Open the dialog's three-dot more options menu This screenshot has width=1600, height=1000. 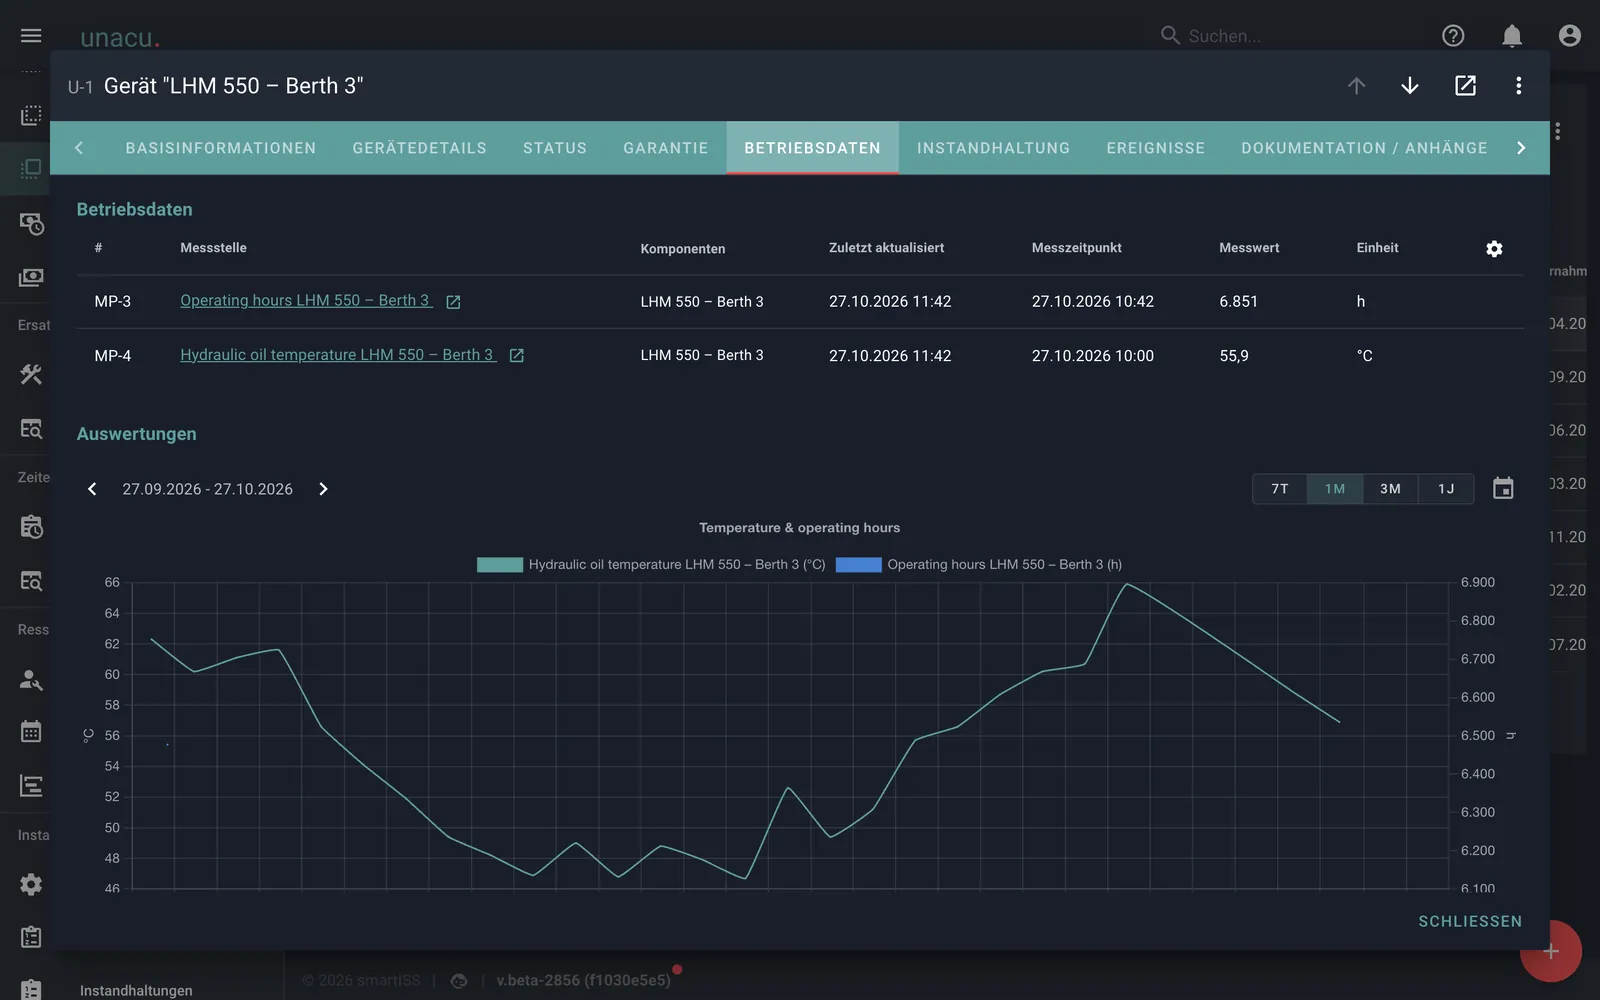[1518, 86]
